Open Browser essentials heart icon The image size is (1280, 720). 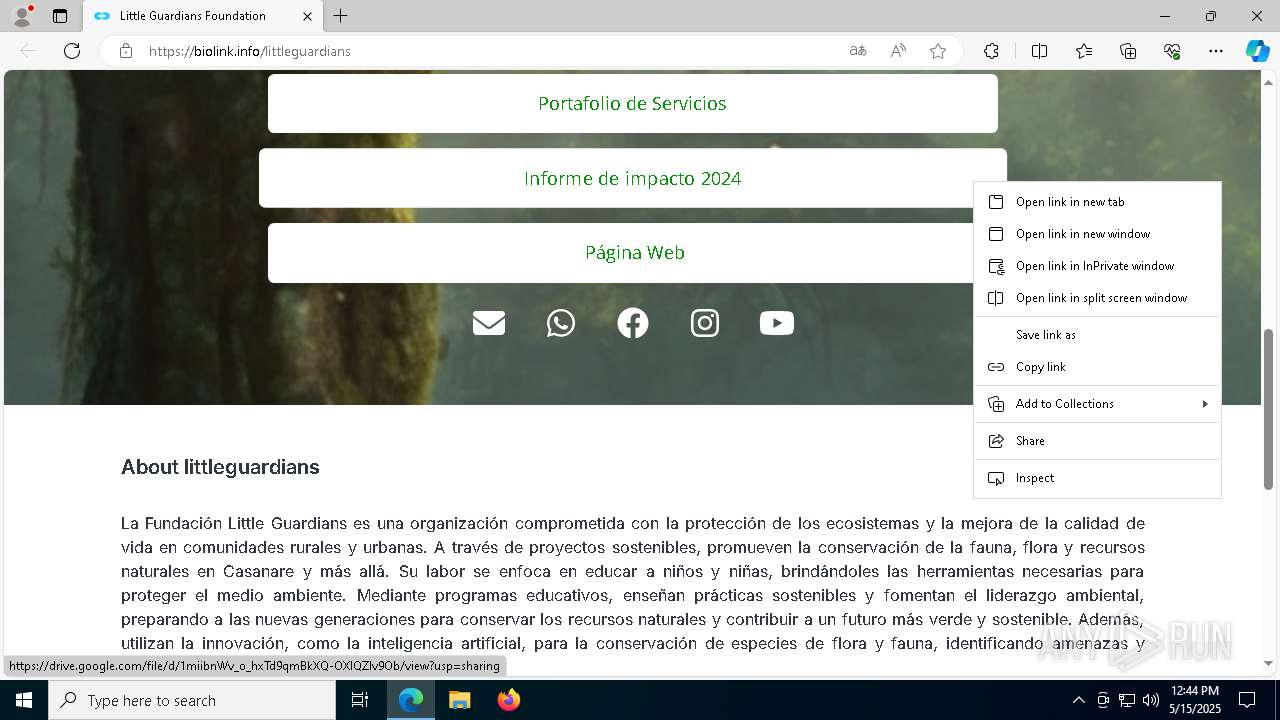[x=1172, y=51]
